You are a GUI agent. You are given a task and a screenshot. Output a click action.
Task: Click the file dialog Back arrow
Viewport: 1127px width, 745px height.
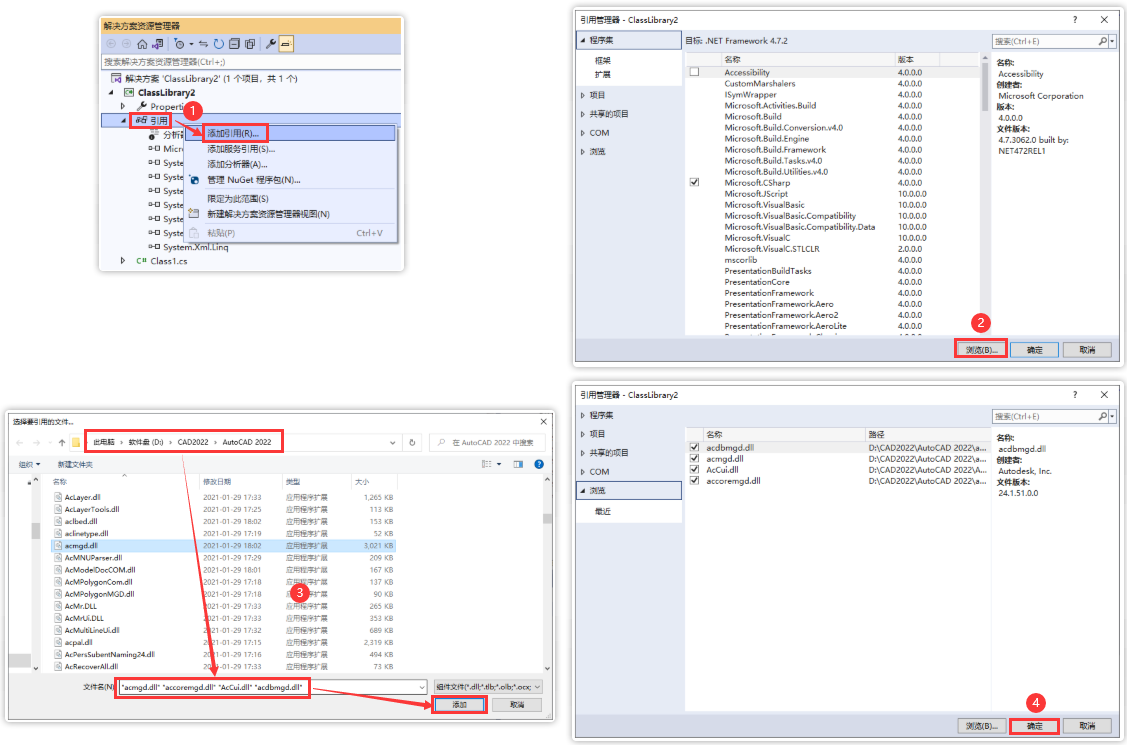19,443
